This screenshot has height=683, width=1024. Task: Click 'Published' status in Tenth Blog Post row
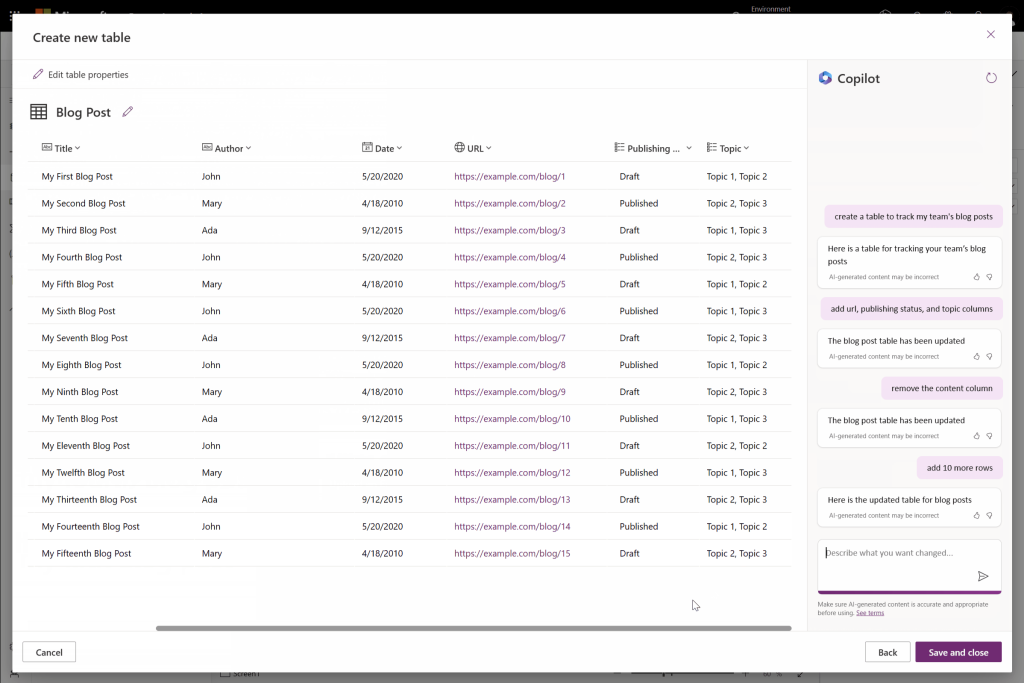pos(639,419)
